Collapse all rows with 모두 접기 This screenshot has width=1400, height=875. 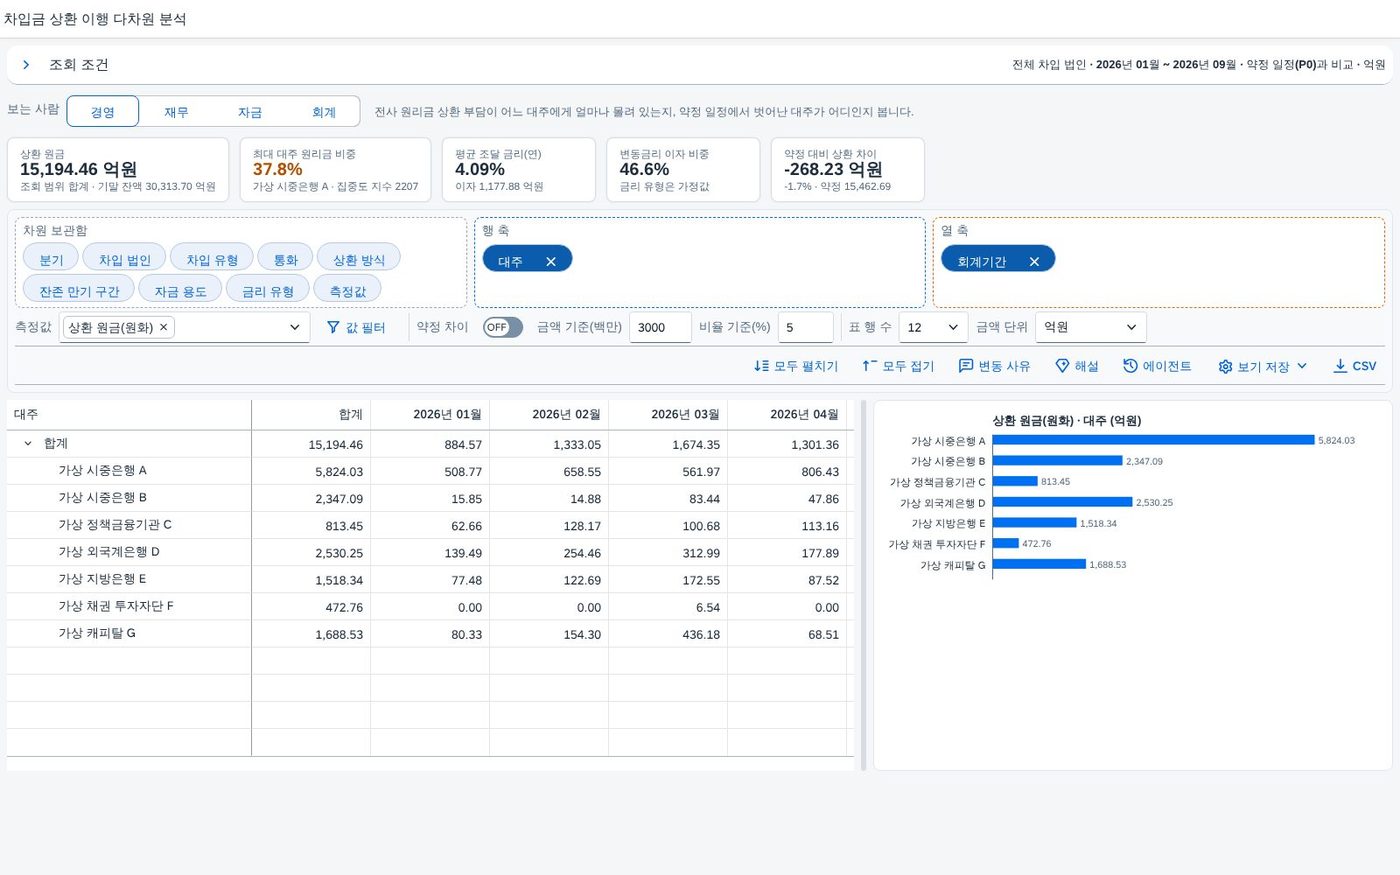[898, 366]
